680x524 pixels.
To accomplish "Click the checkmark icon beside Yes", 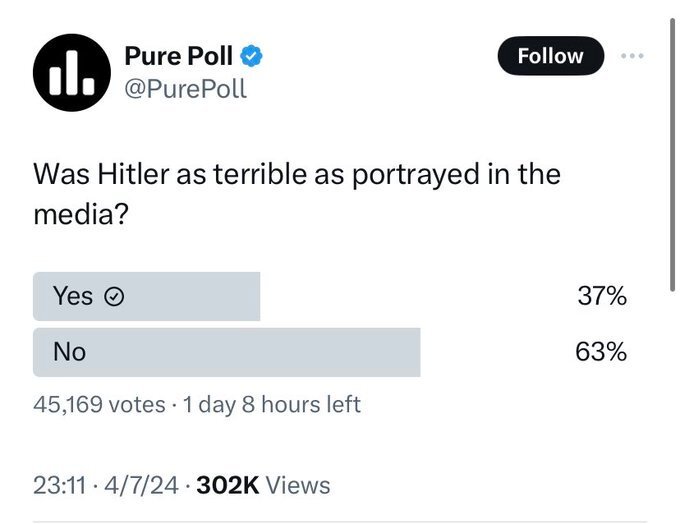I will (114, 297).
